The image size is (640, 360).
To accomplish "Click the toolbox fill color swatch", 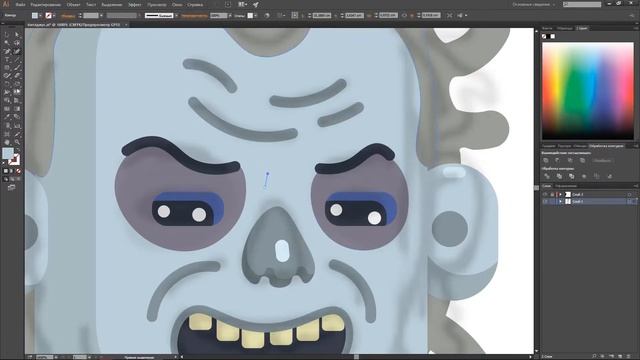I will [x=8, y=153].
